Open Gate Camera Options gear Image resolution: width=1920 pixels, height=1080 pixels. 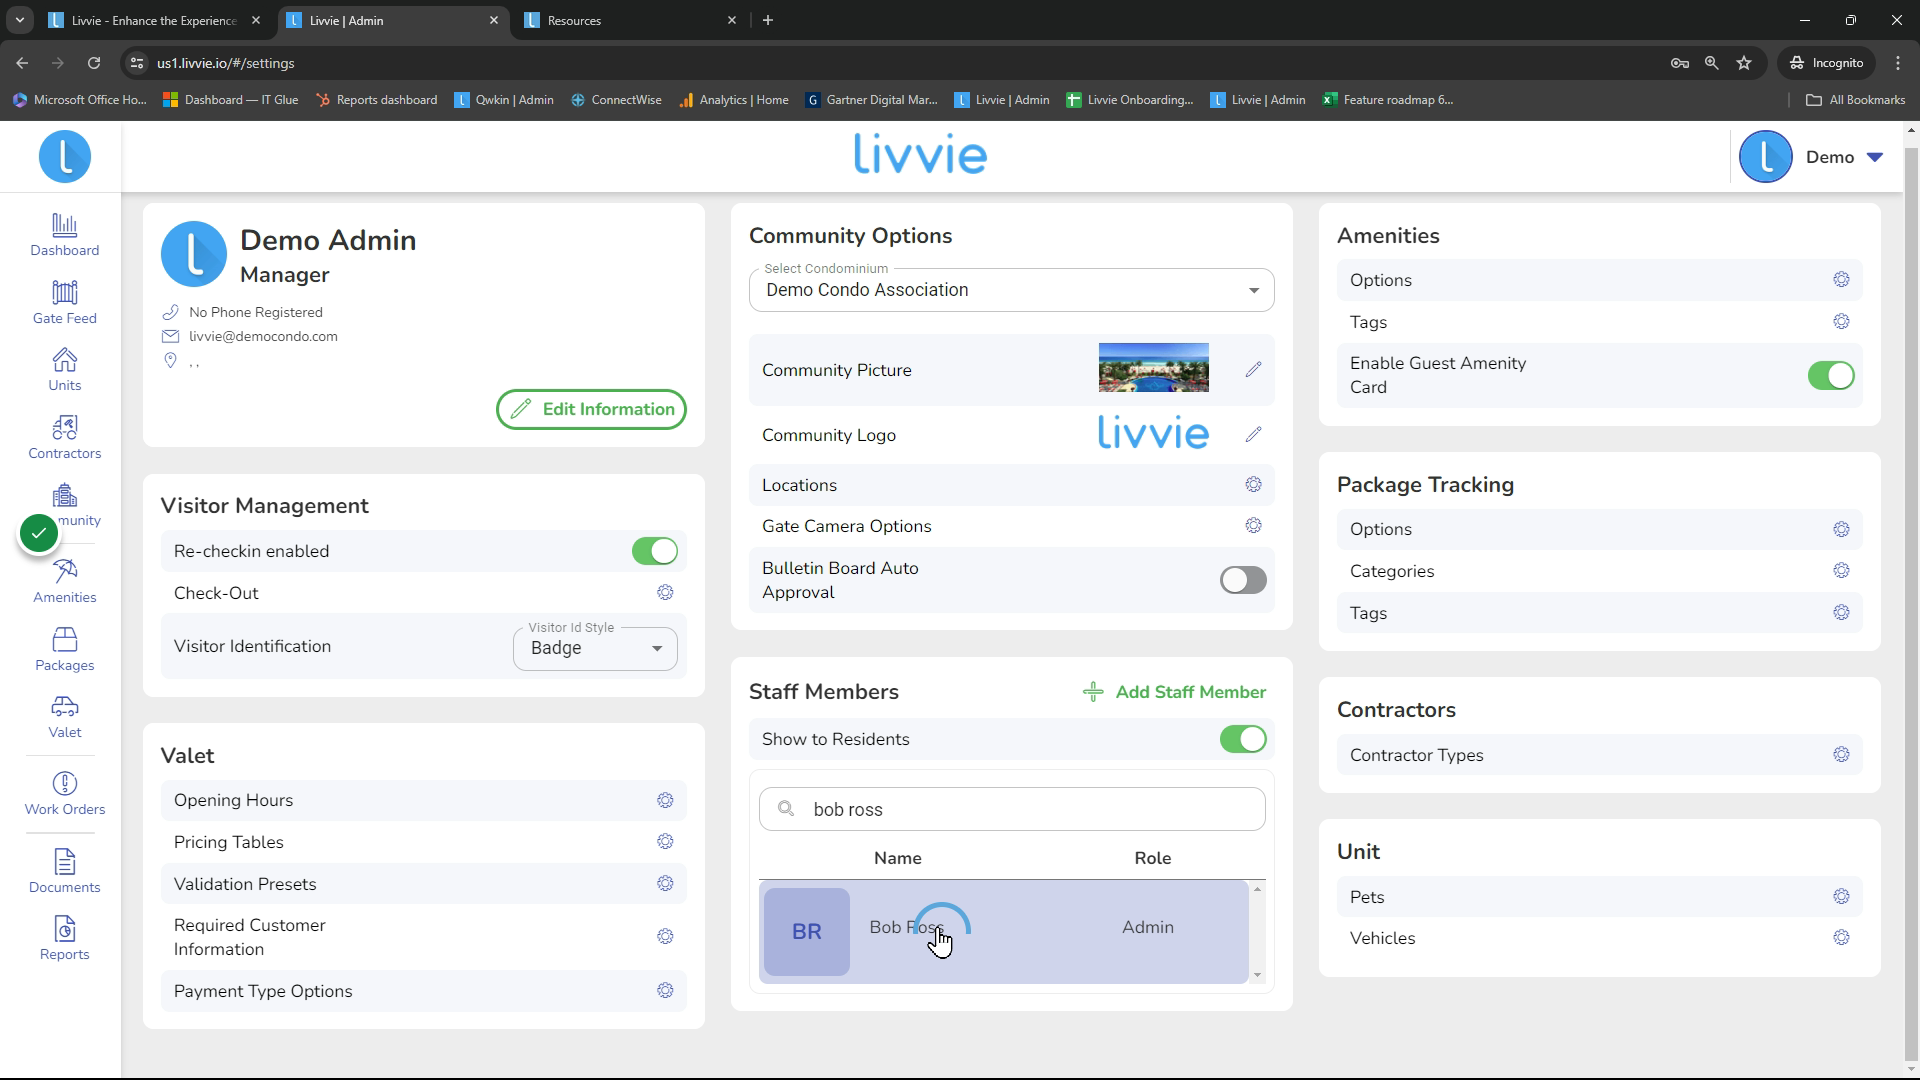pyautogui.click(x=1253, y=526)
